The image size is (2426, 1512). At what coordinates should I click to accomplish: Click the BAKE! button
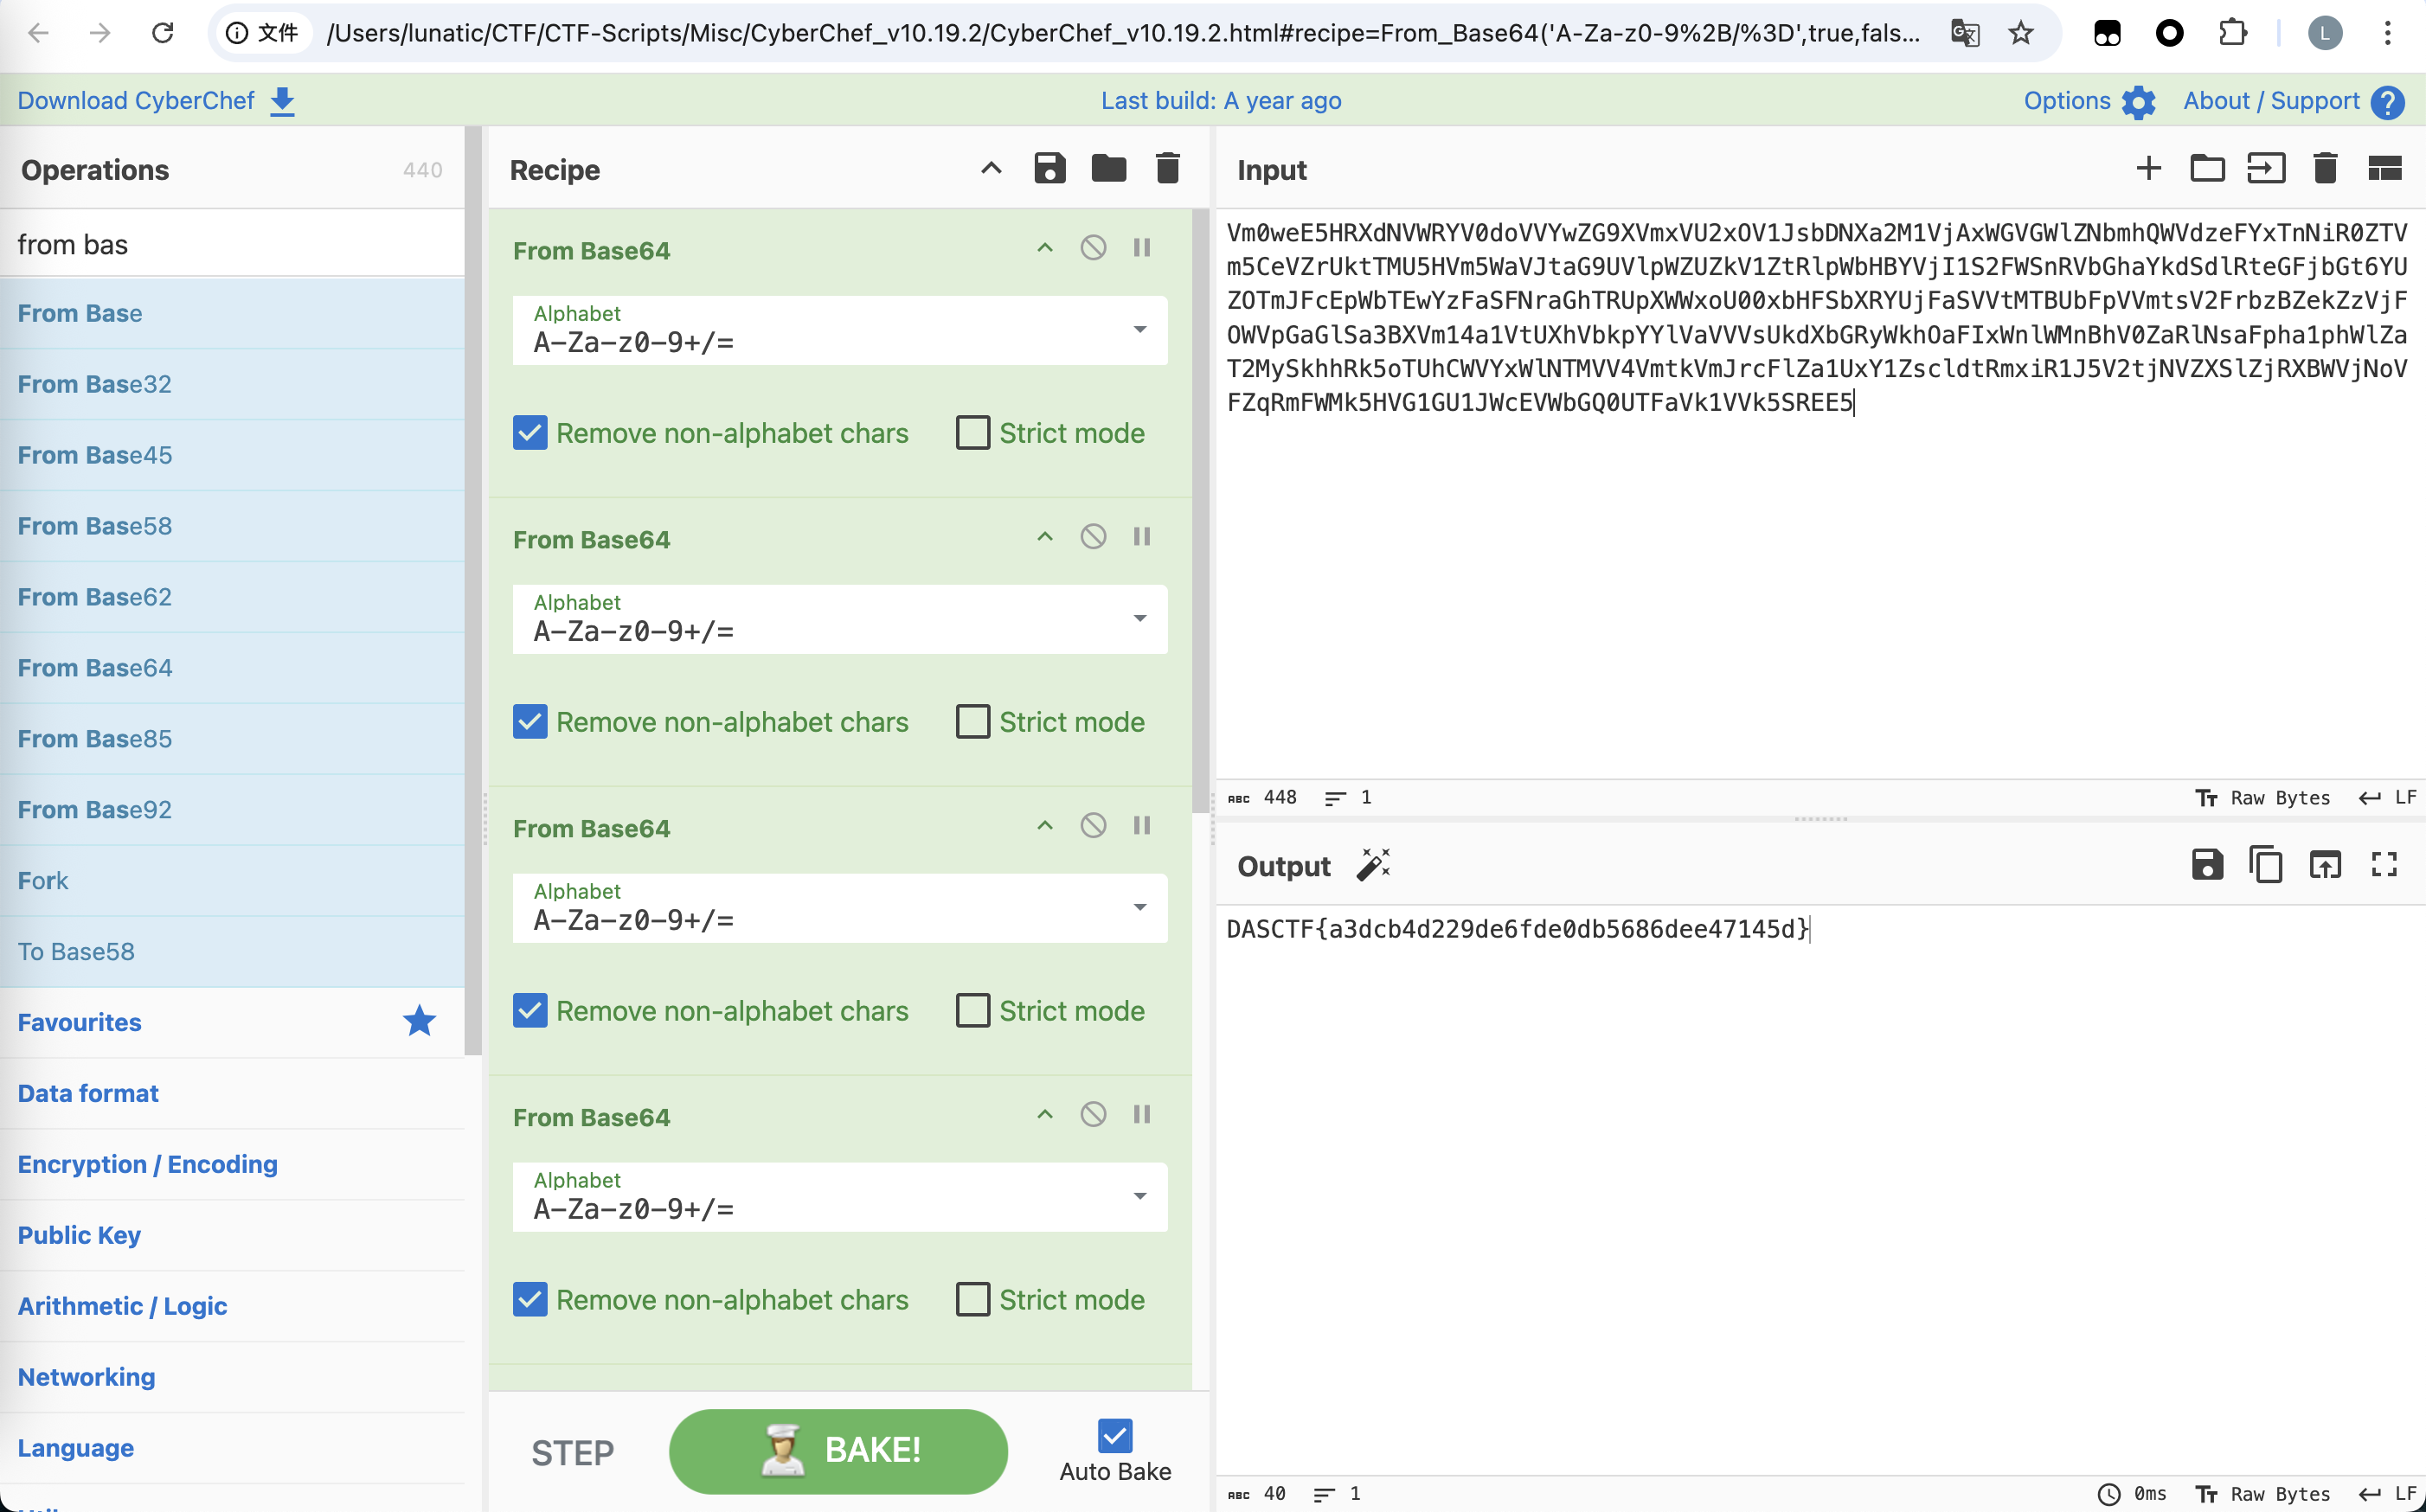point(838,1451)
